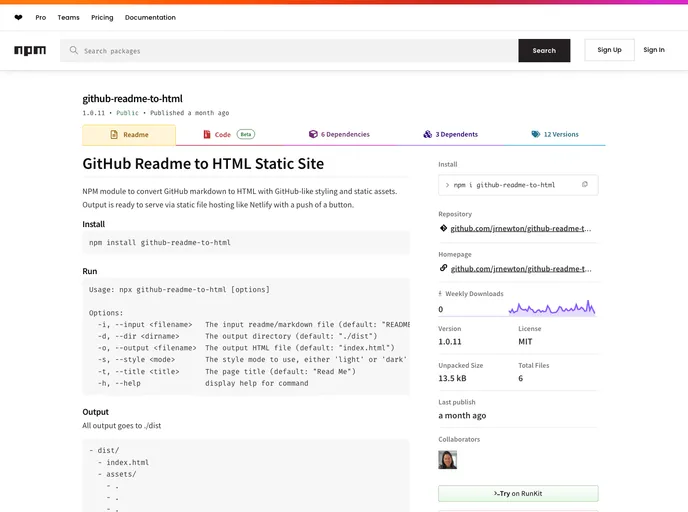Click the Weekly Downloads count 0
Screen dimensions: 688x512
[x=441, y=309]
